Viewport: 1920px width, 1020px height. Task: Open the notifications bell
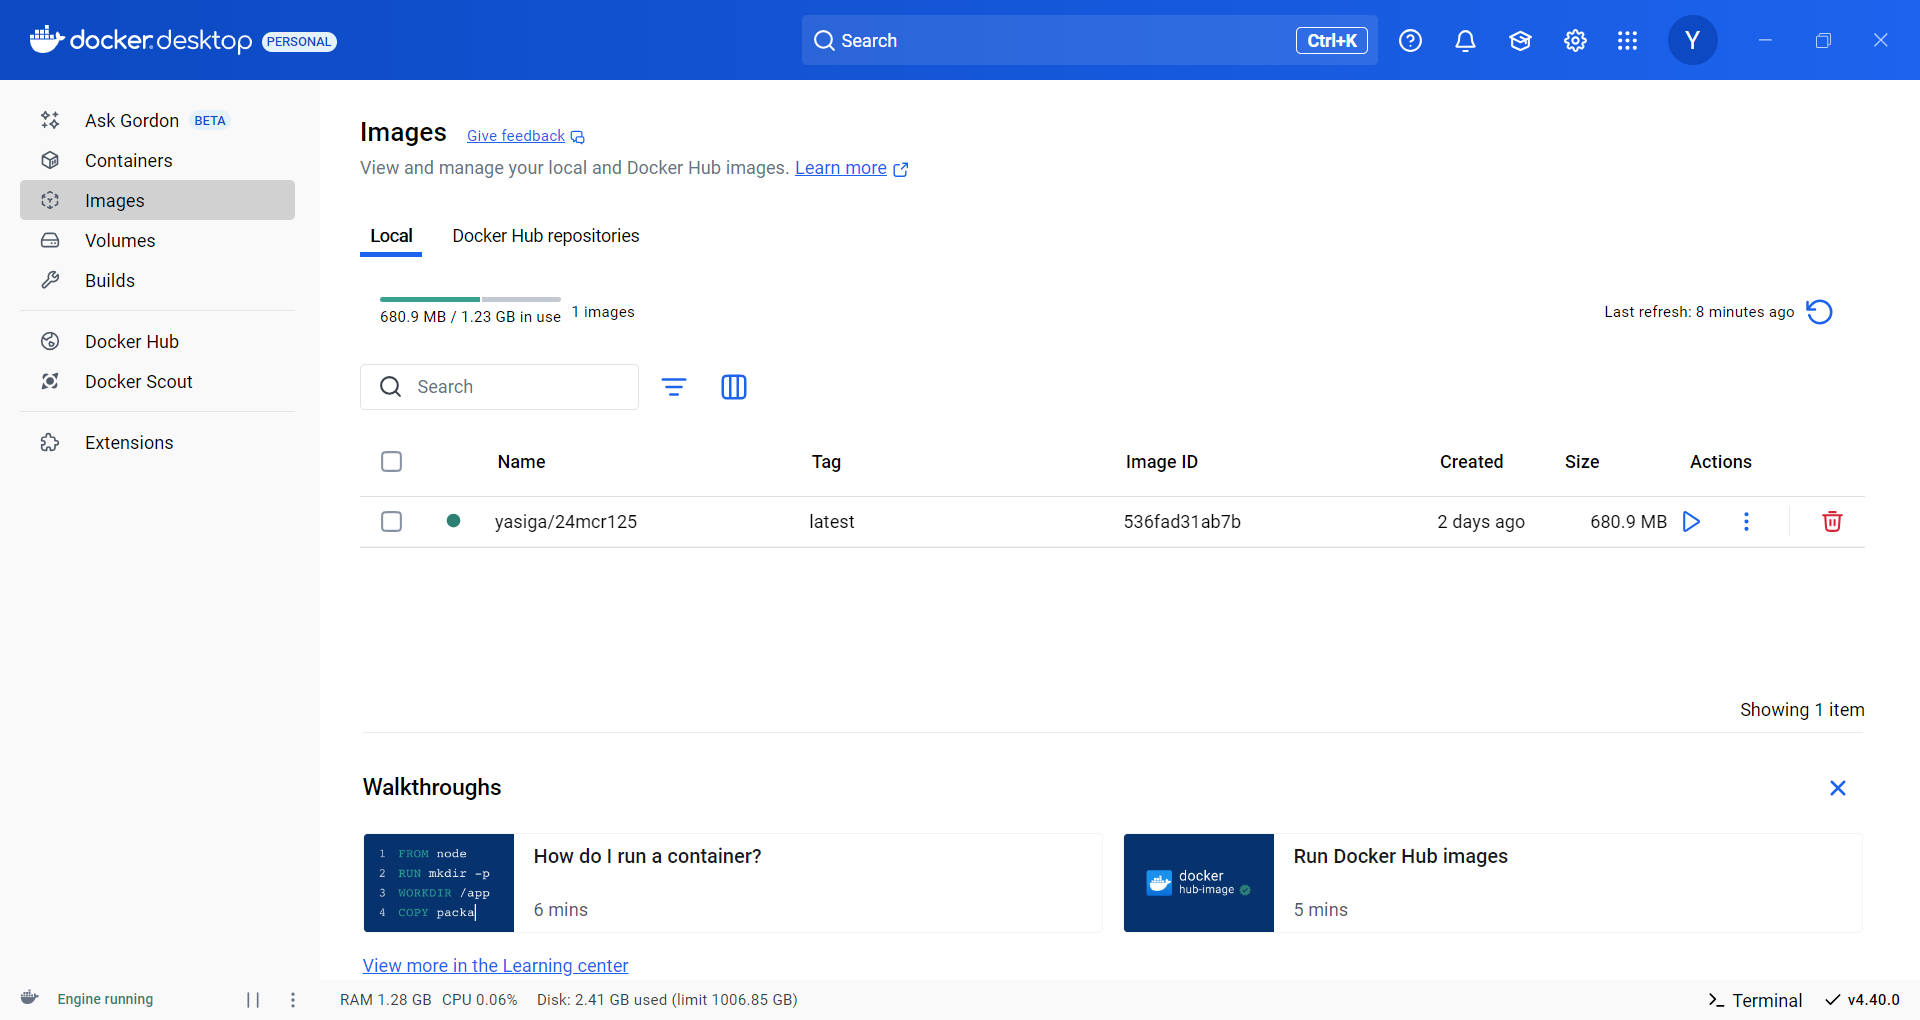pyautogui.click(x=1465, y=41)
